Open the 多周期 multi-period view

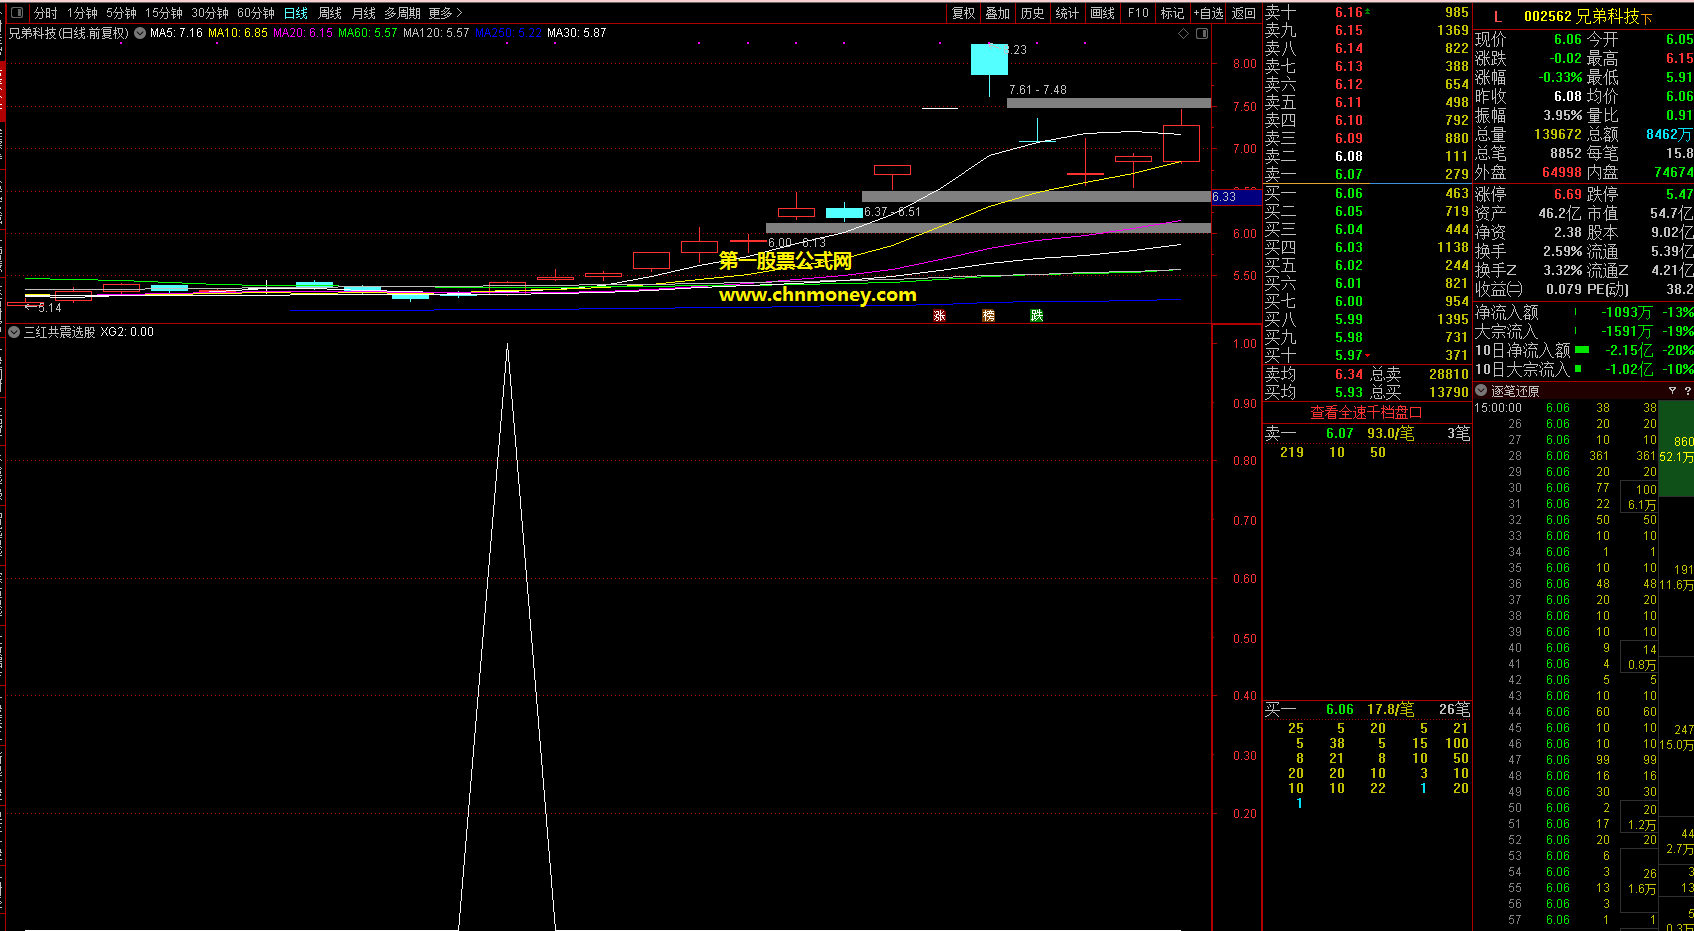pos(402,13)
